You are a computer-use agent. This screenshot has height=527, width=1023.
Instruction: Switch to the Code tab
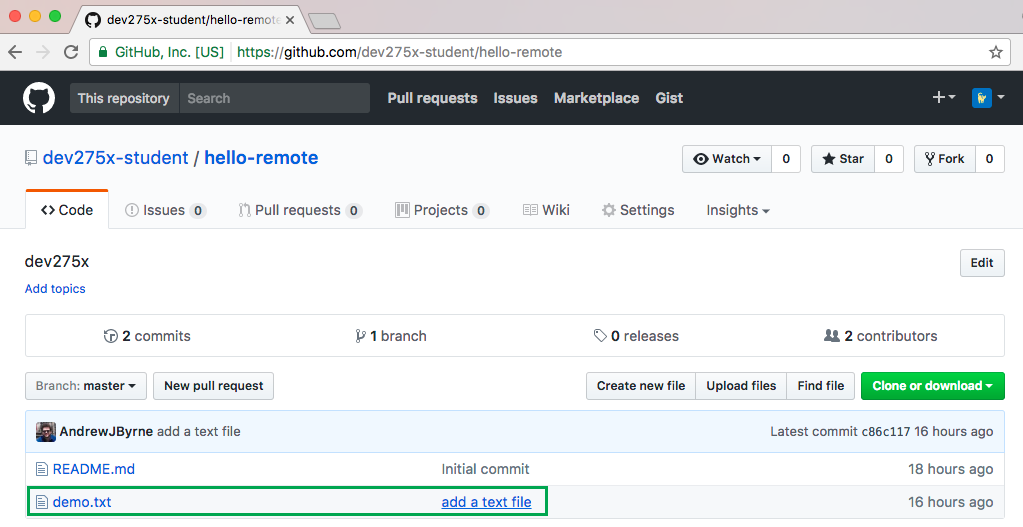coord(67,210)
